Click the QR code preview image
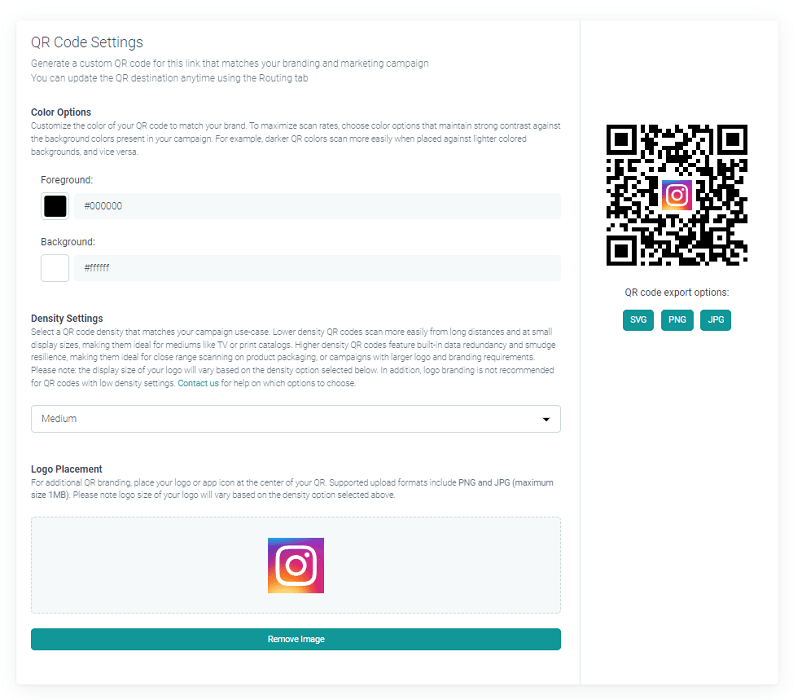The height and width of the screenshot is (700, 802). [x=677, y=195]
